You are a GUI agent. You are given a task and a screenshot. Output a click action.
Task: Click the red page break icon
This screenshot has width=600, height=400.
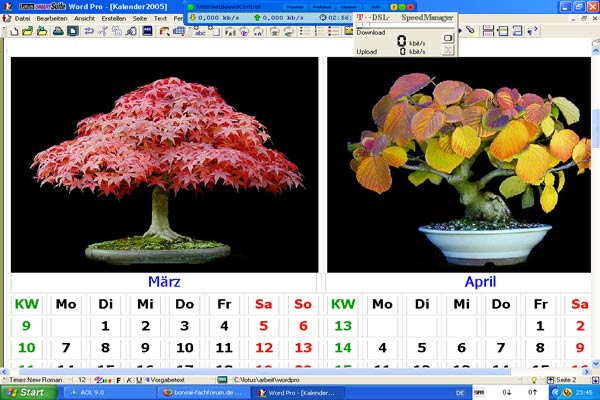coord(488,31)
